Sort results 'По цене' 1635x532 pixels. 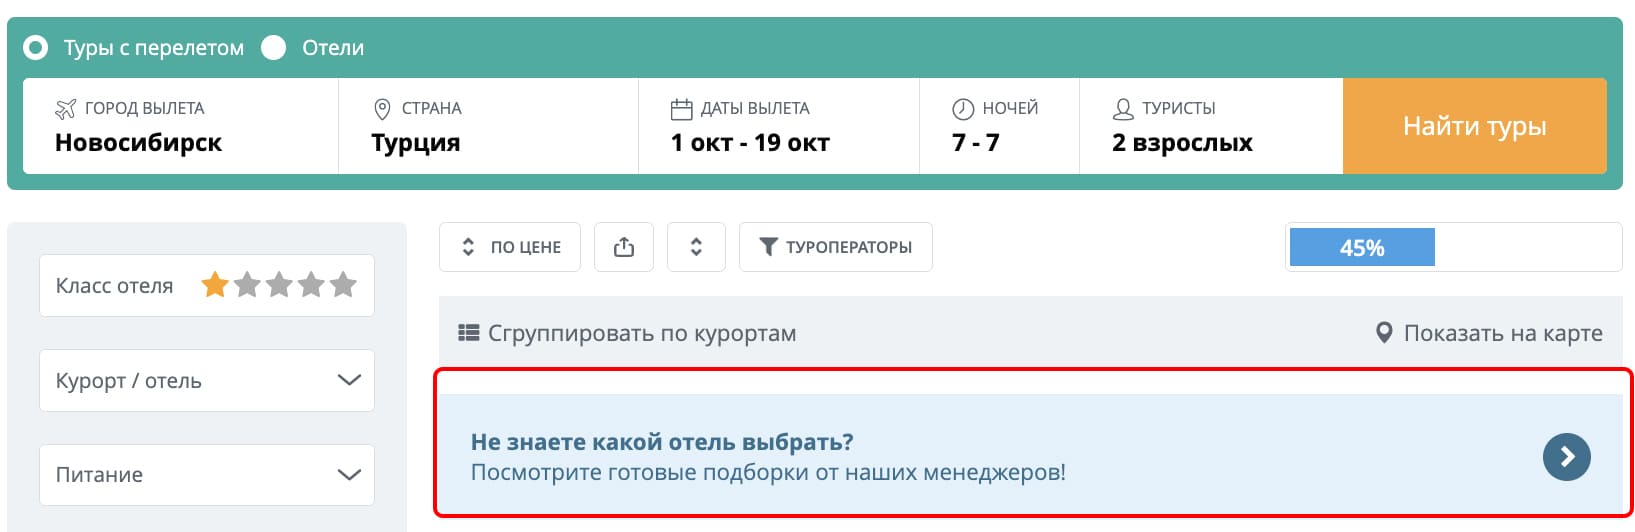click(x=510, y=247)
